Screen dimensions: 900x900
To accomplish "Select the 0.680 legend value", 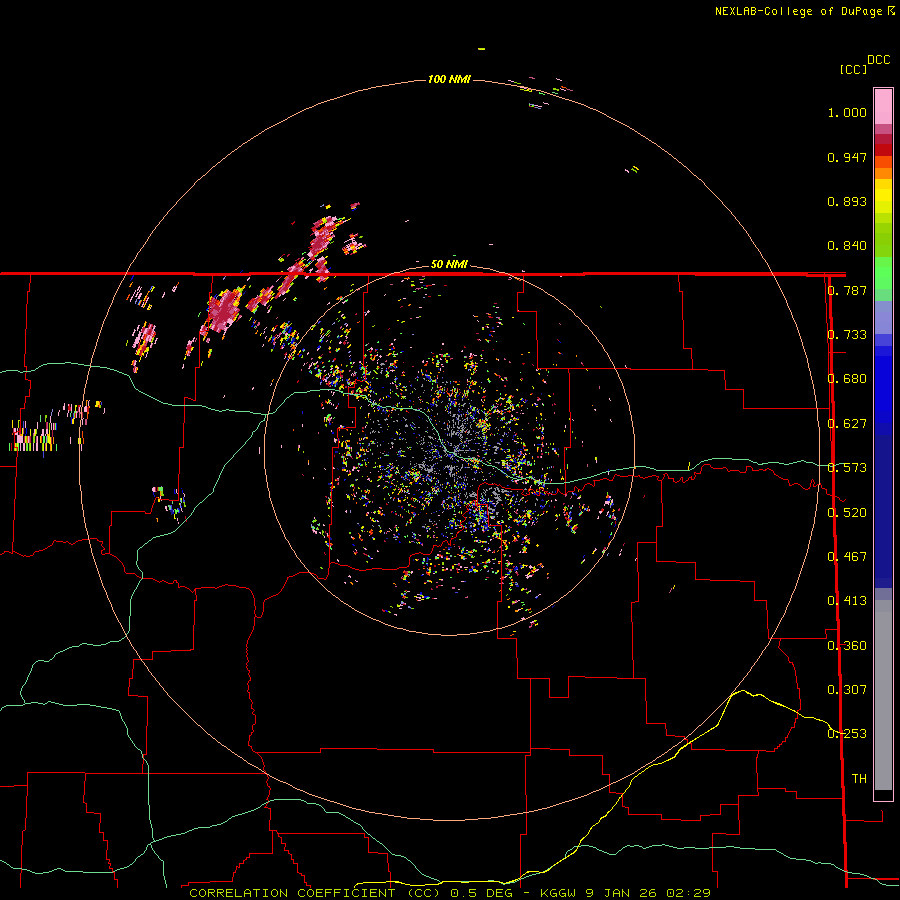I will (x=847, y=379).
